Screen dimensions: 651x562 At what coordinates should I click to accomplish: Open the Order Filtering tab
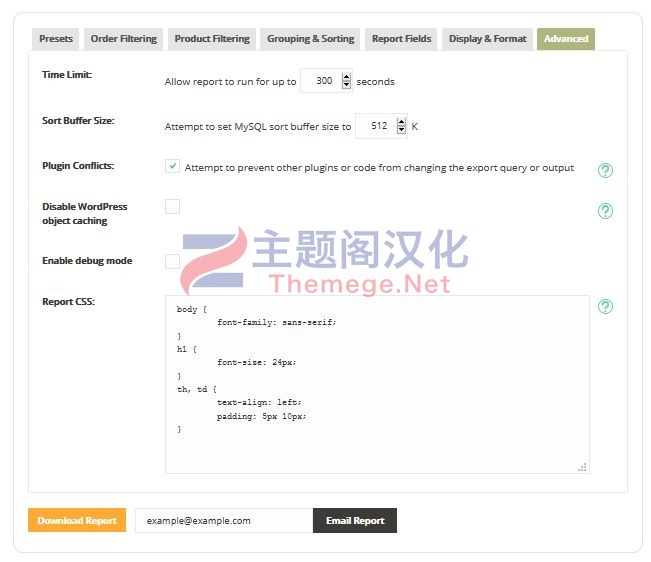pyautogui.click(x=123, y=39)
